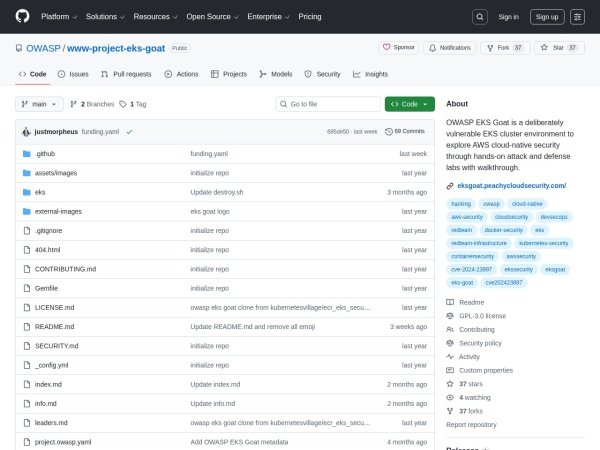Open the leaders.md file
600x450 pixels.
pos(51,423)
